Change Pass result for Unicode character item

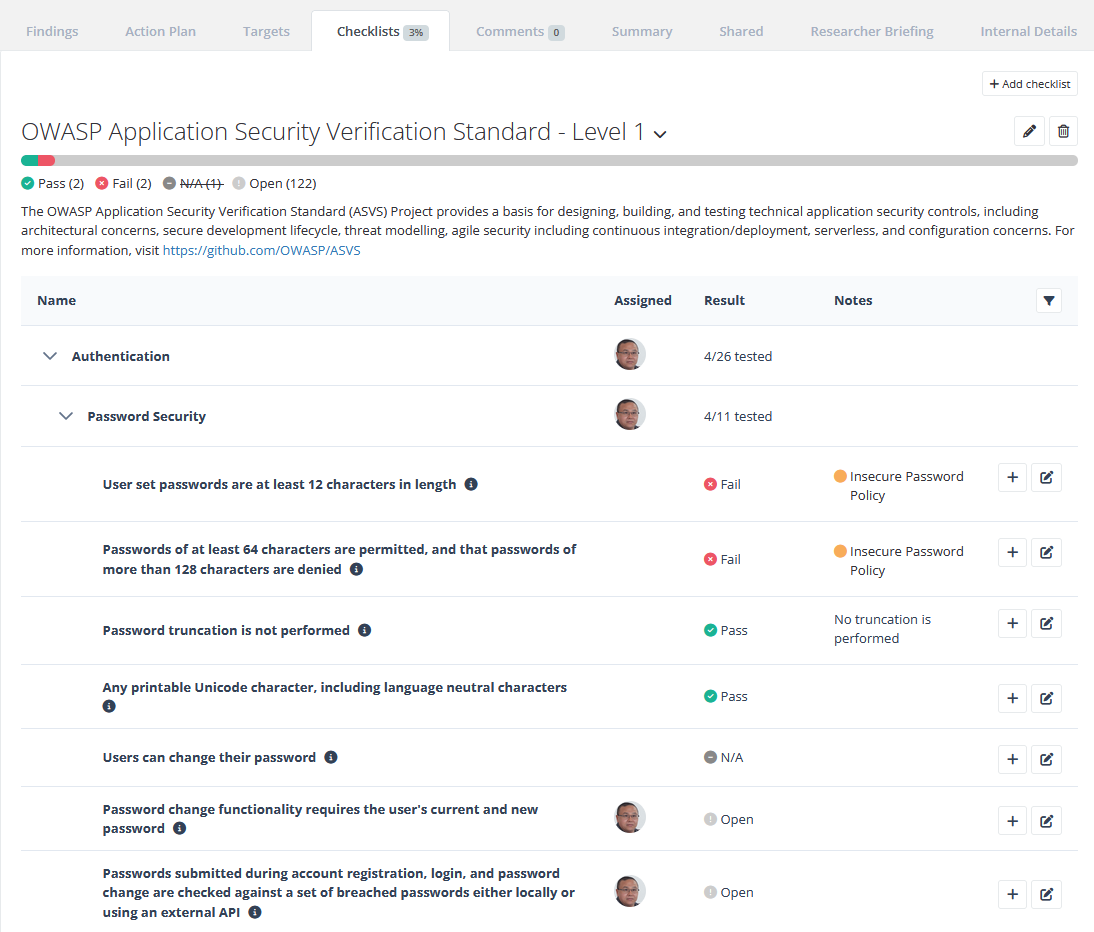(x=726, y=696)
